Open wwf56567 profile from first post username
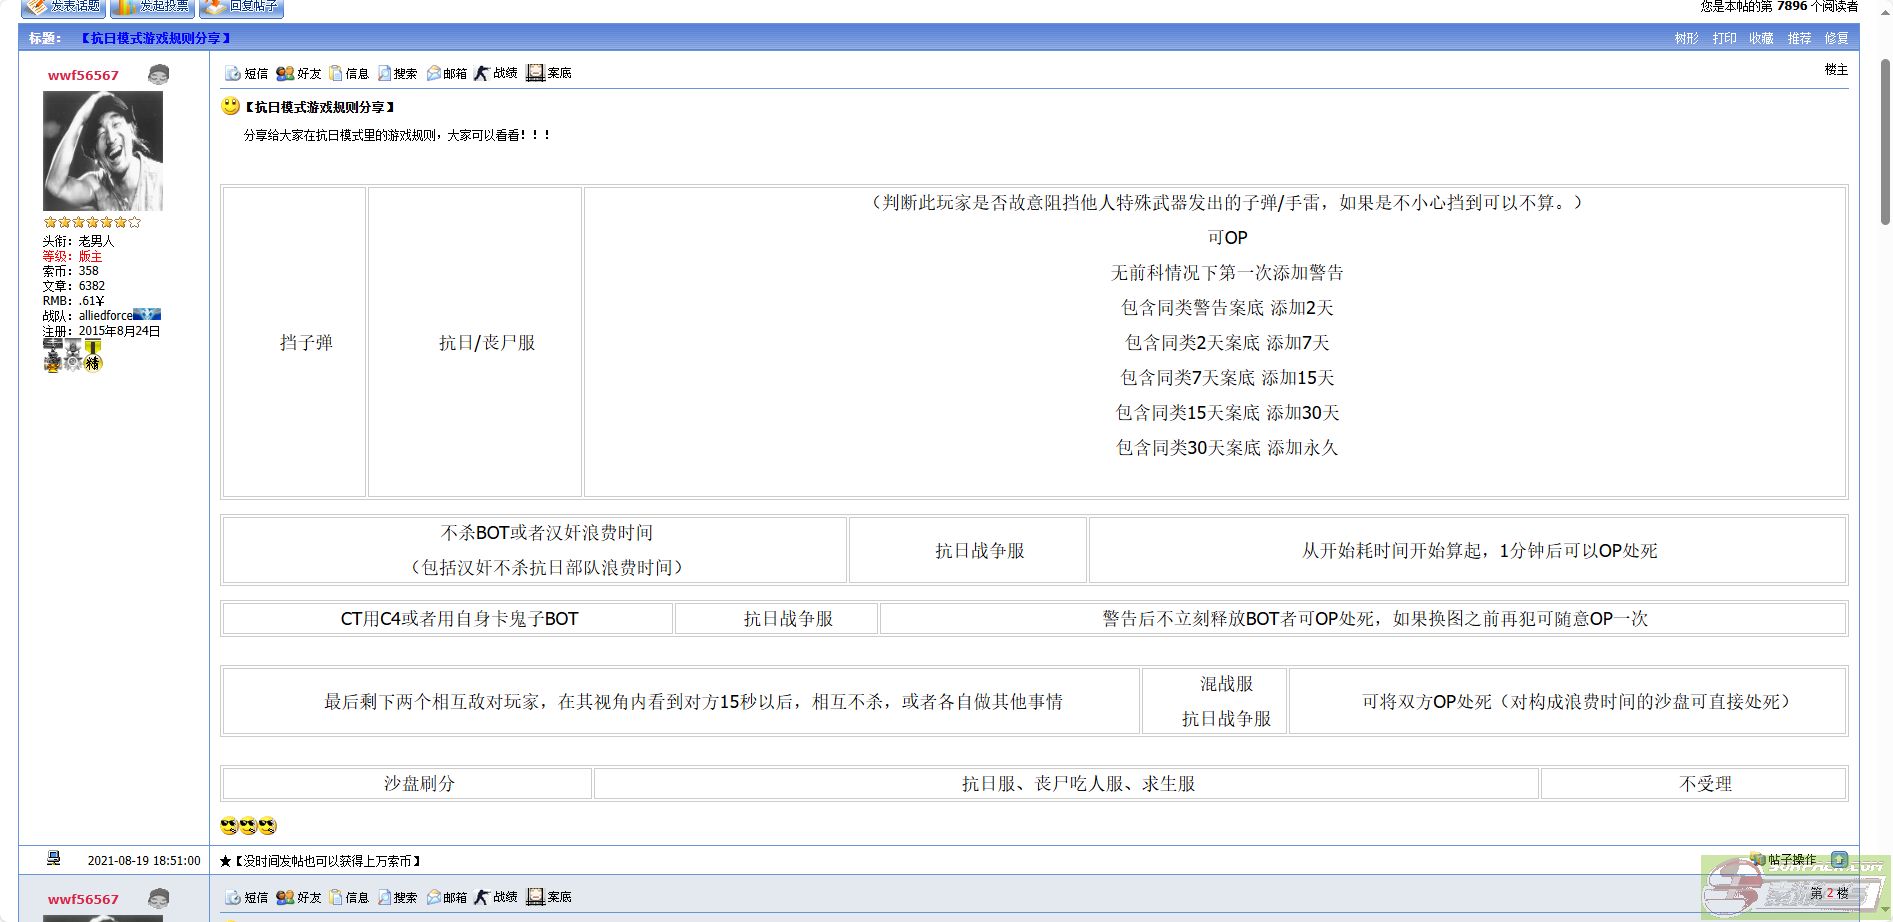The image size is (1893, 922). 83,75
